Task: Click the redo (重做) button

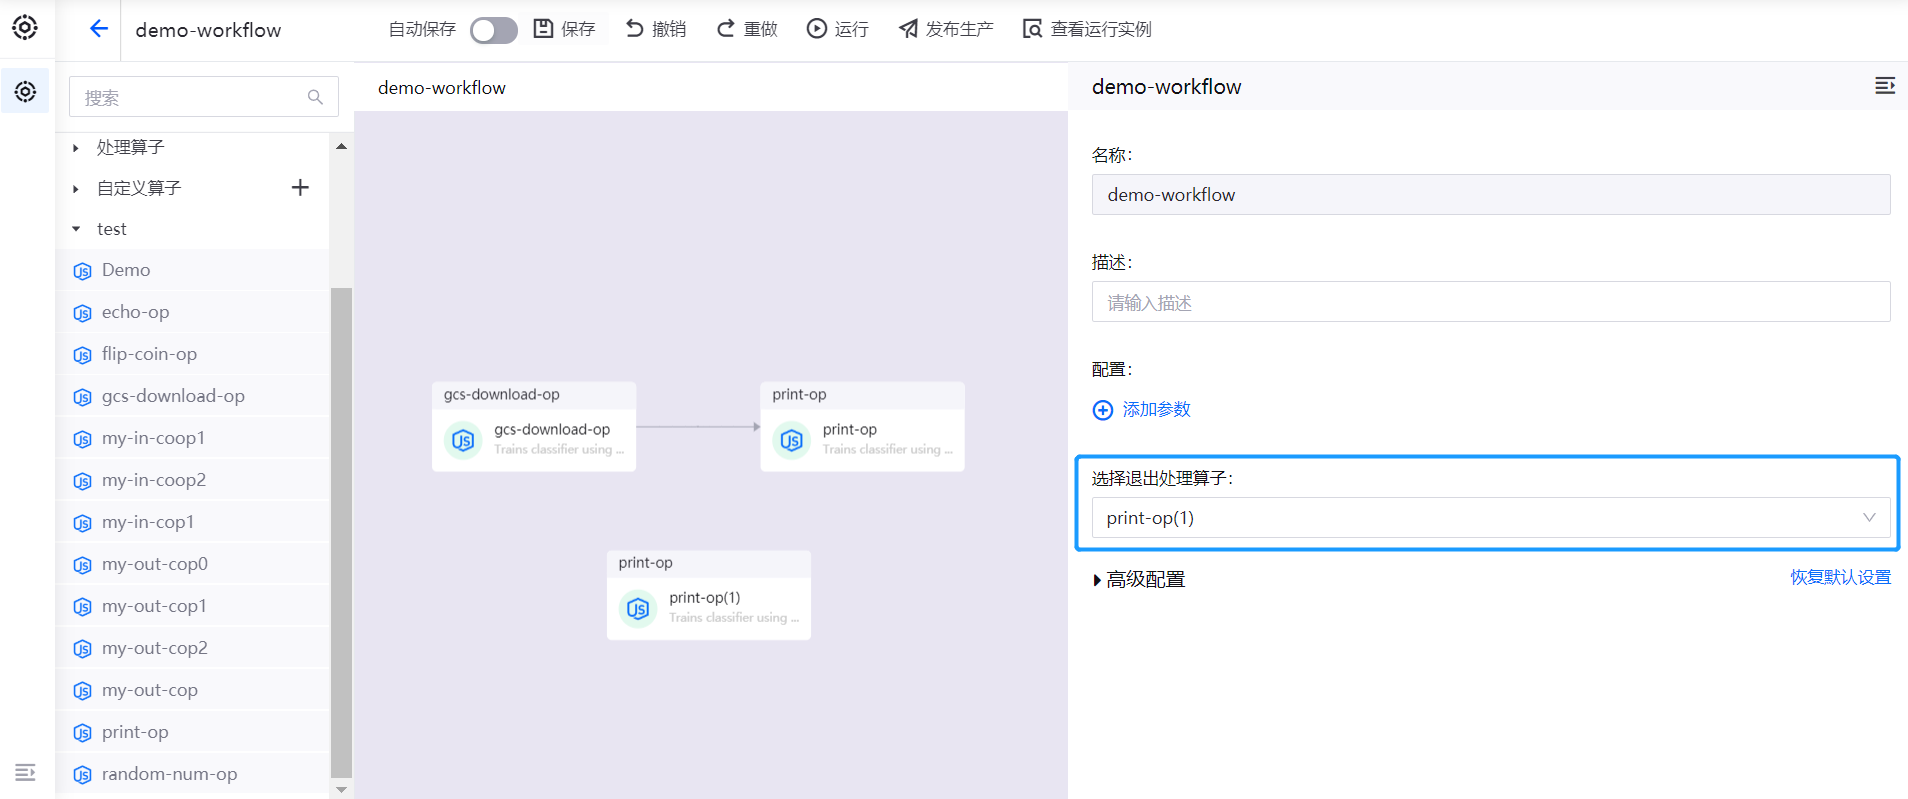Action: point(747,29)
